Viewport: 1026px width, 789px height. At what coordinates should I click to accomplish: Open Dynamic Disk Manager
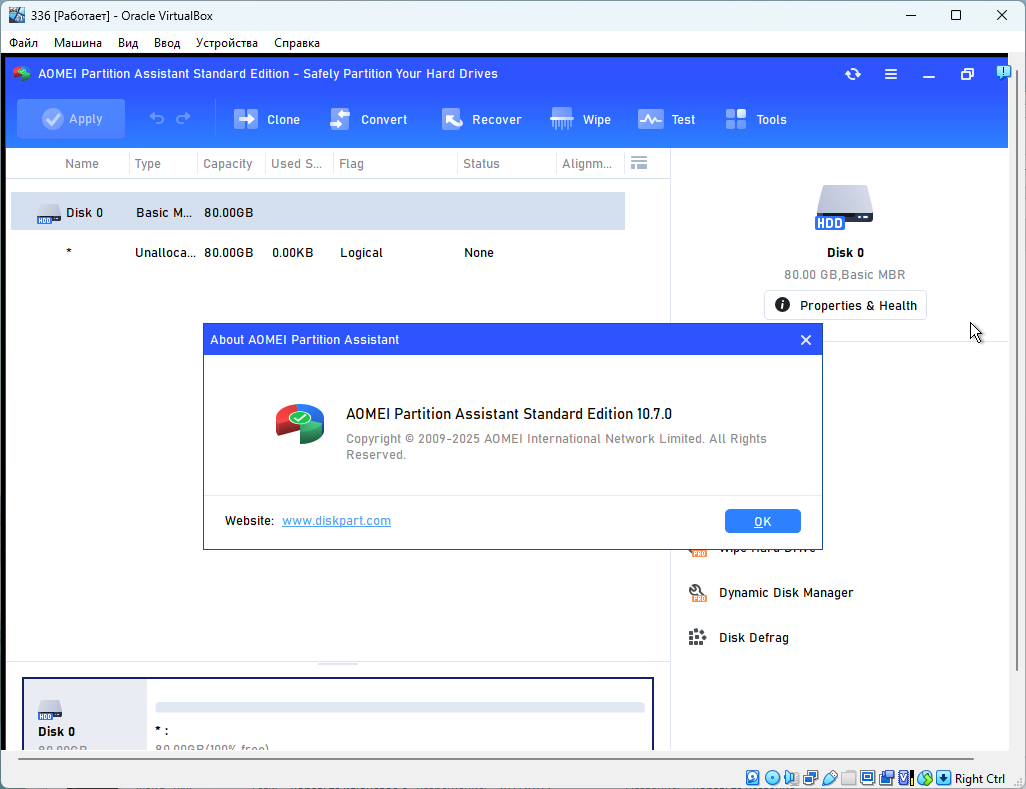click(x=786, y=593)
